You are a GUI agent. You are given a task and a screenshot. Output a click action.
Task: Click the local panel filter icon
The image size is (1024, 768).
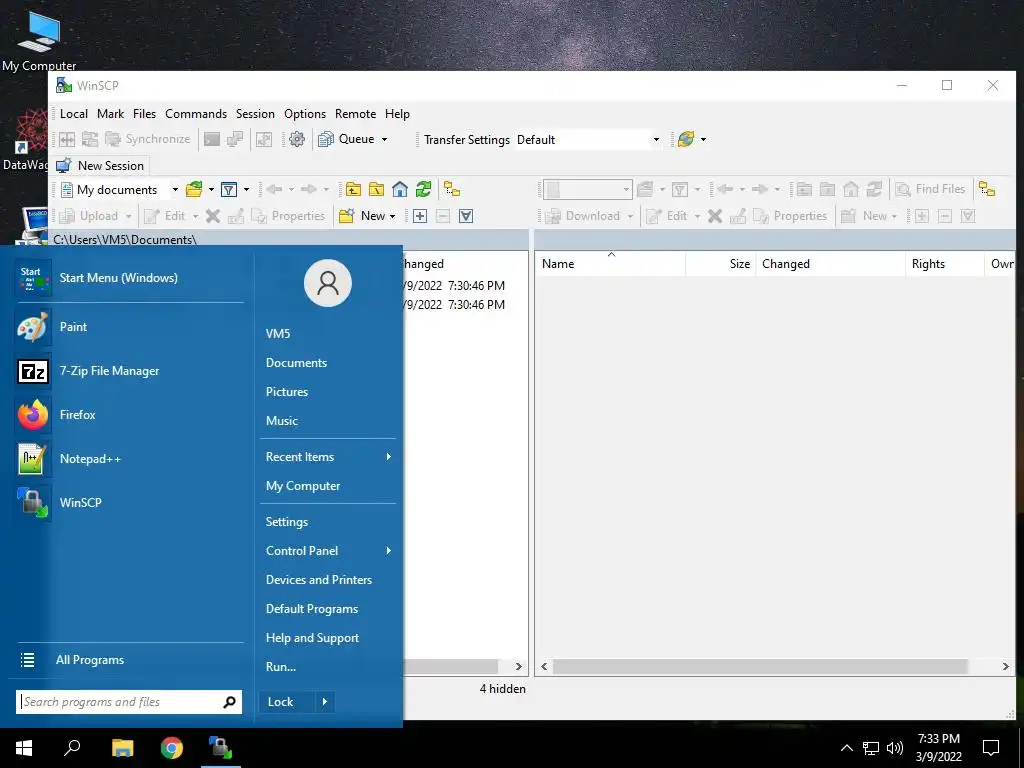pos(229,189)
